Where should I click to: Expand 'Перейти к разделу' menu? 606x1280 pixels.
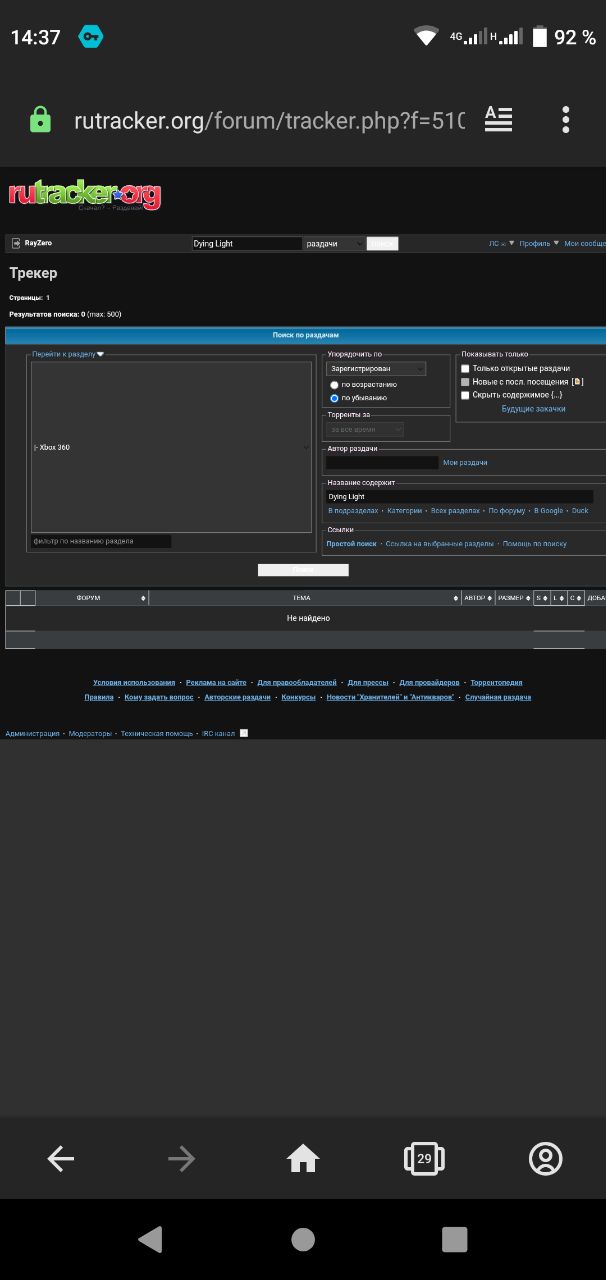click(x=68, y=354)
